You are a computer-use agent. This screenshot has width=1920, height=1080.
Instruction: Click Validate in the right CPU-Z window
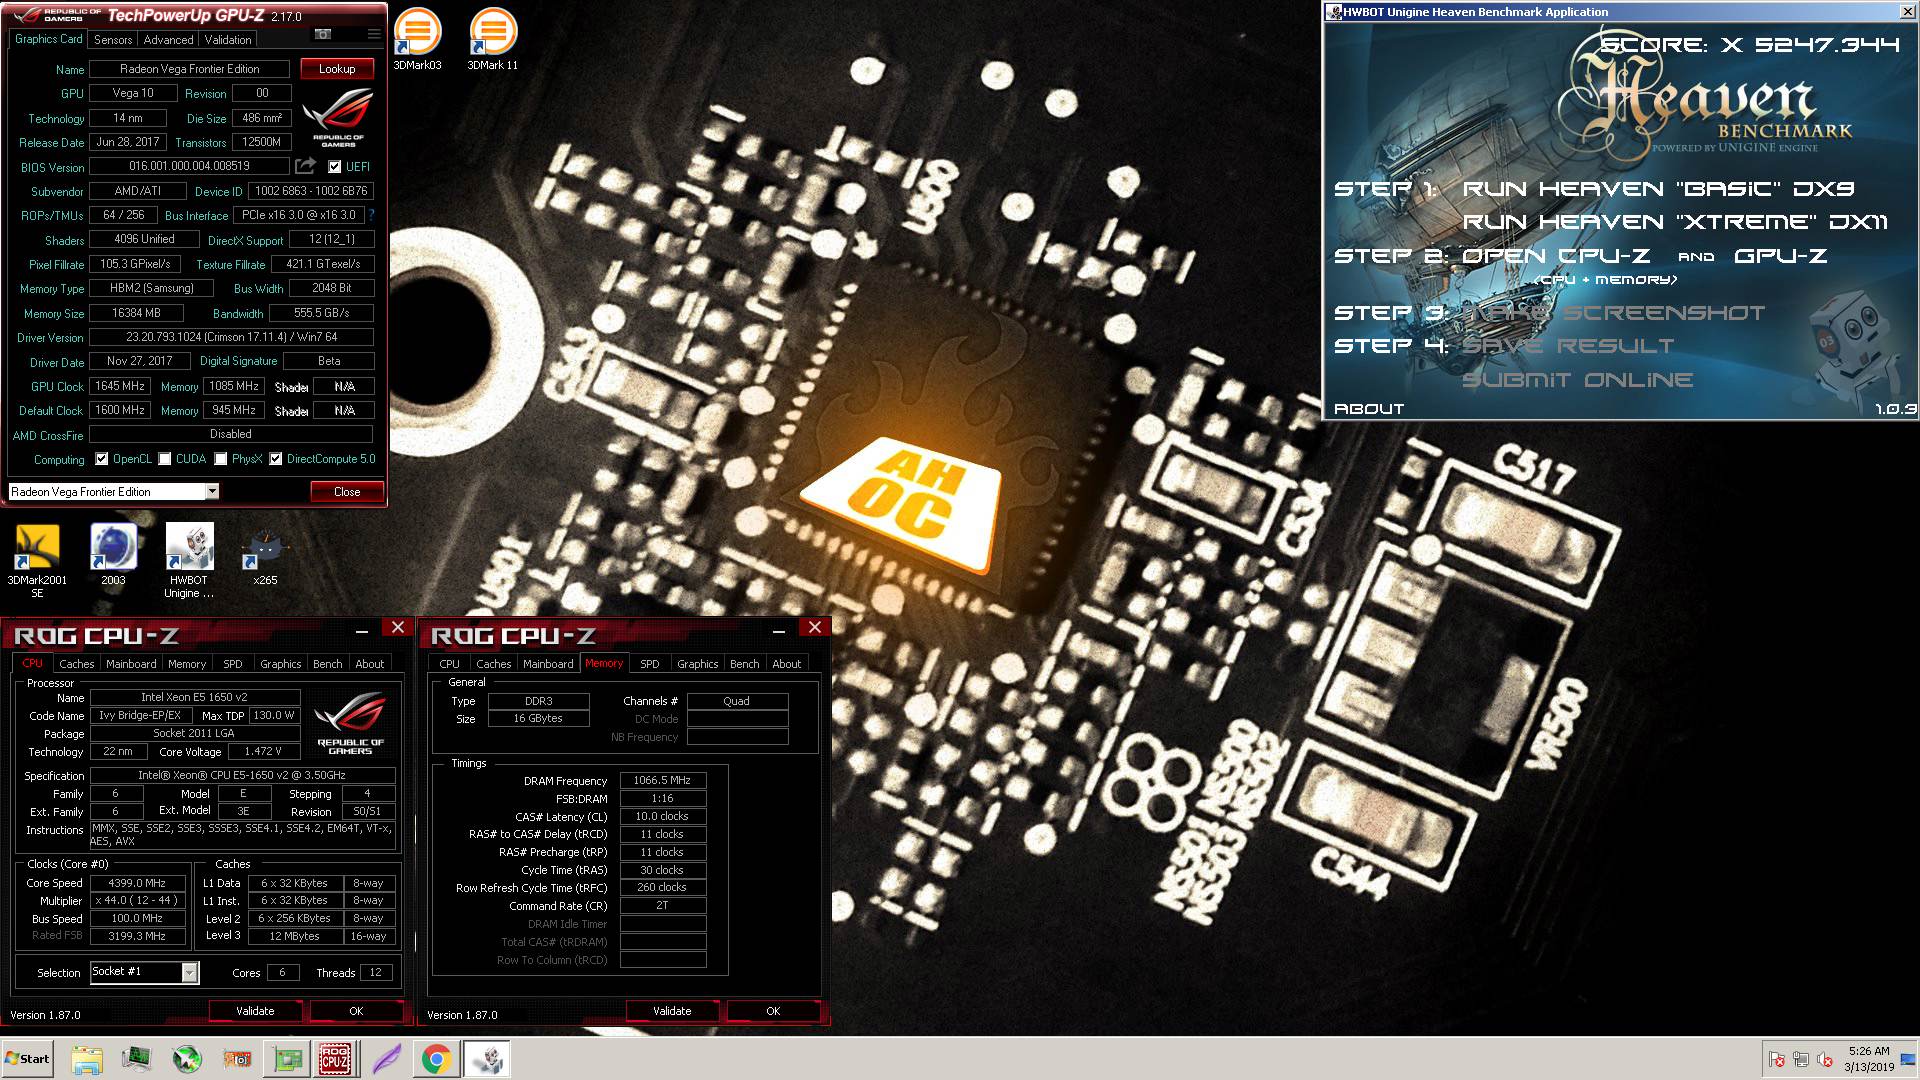coord(672,1011)
